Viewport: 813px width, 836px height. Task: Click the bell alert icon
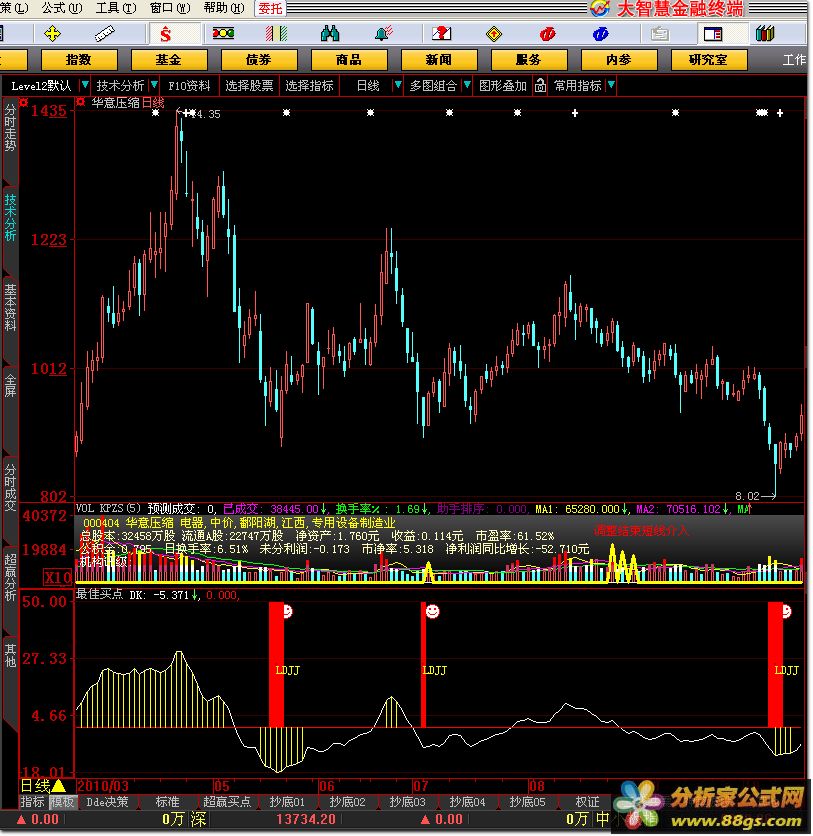[x=384, y=34]
